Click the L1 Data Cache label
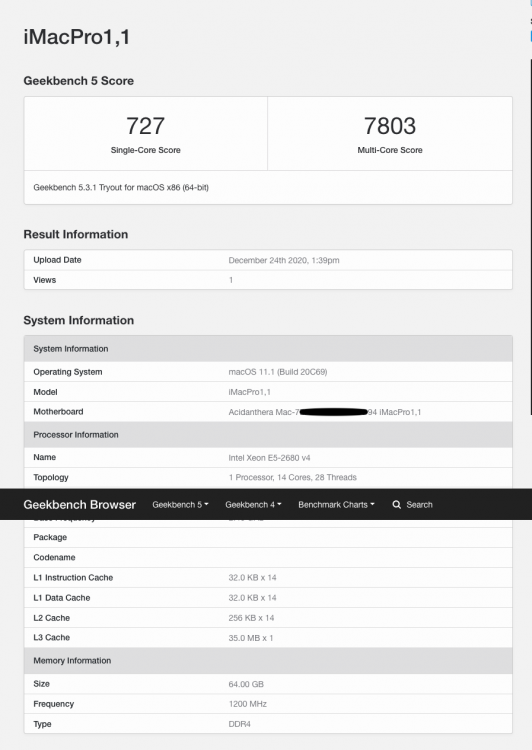This screenshot has height=750, width=532. [62, 597]
